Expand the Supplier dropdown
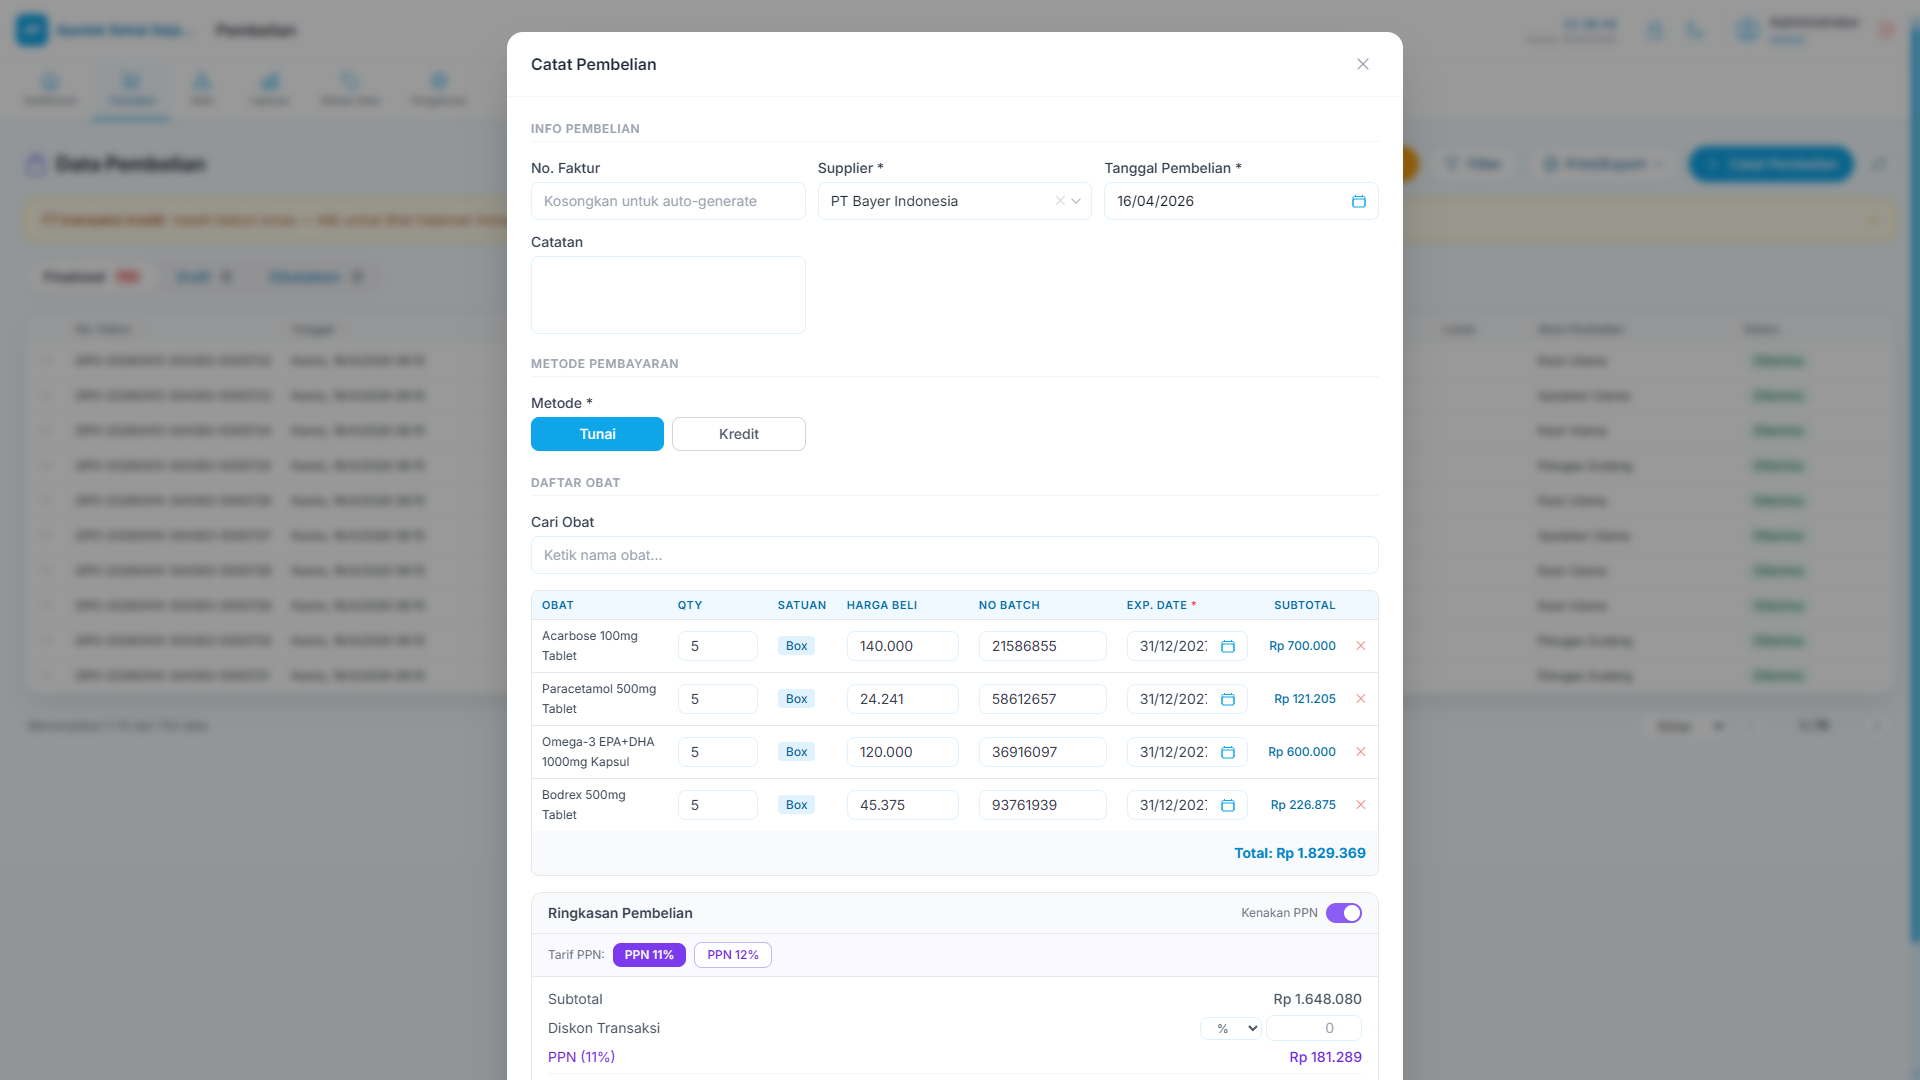This screenshot has height=1080, width=1920. click(x=1077, y=201)
